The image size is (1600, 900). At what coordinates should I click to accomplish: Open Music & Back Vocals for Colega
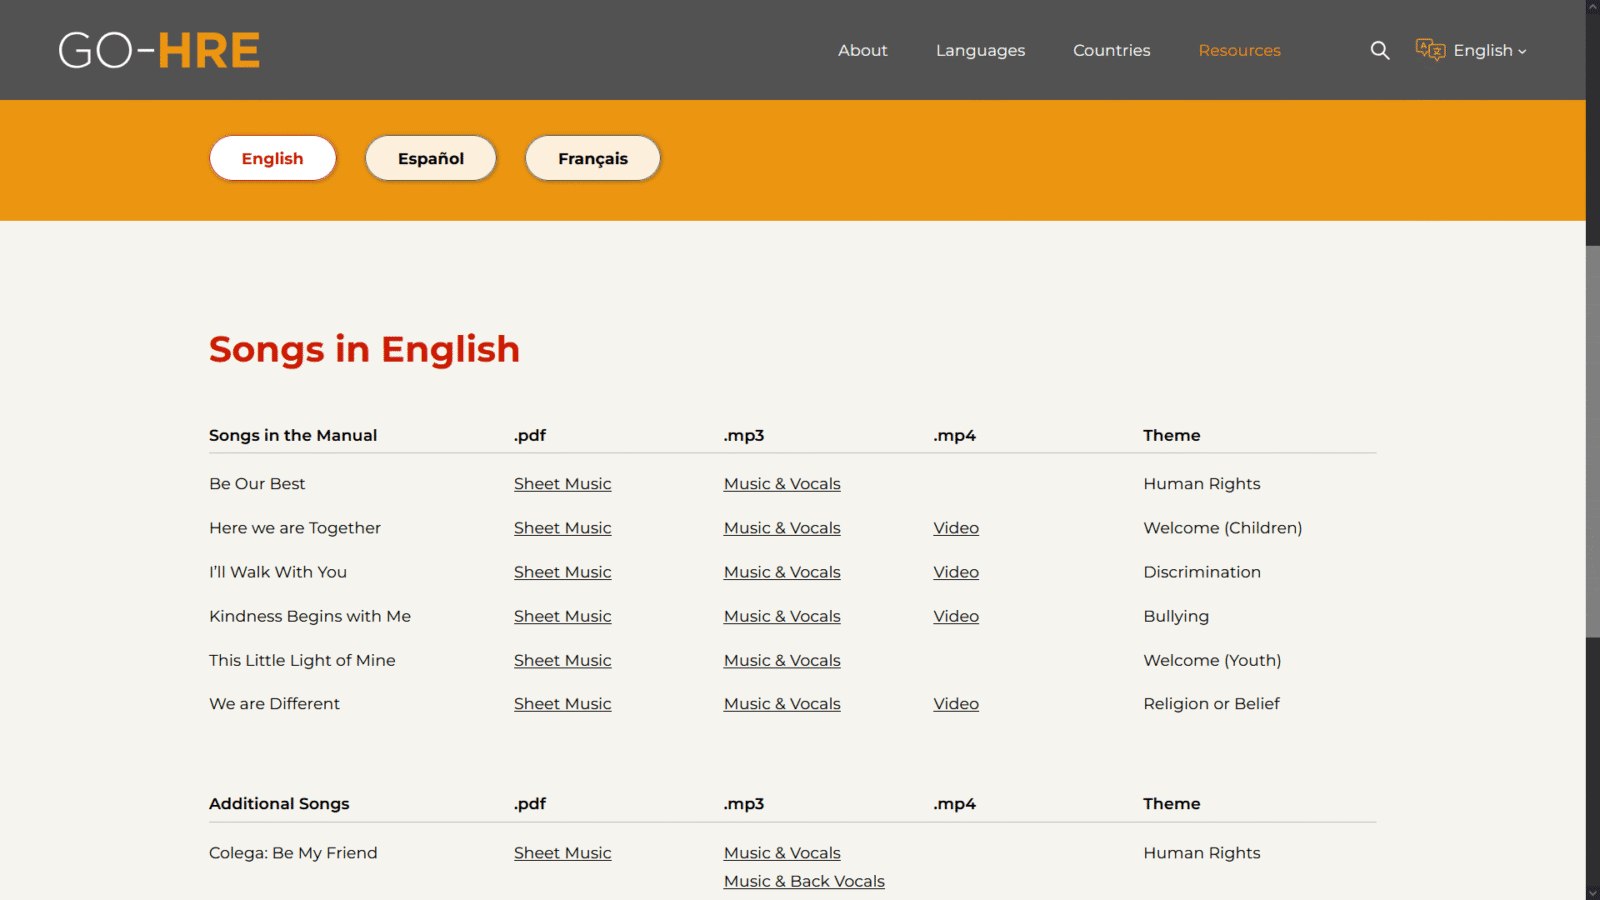tap(804, 881)
